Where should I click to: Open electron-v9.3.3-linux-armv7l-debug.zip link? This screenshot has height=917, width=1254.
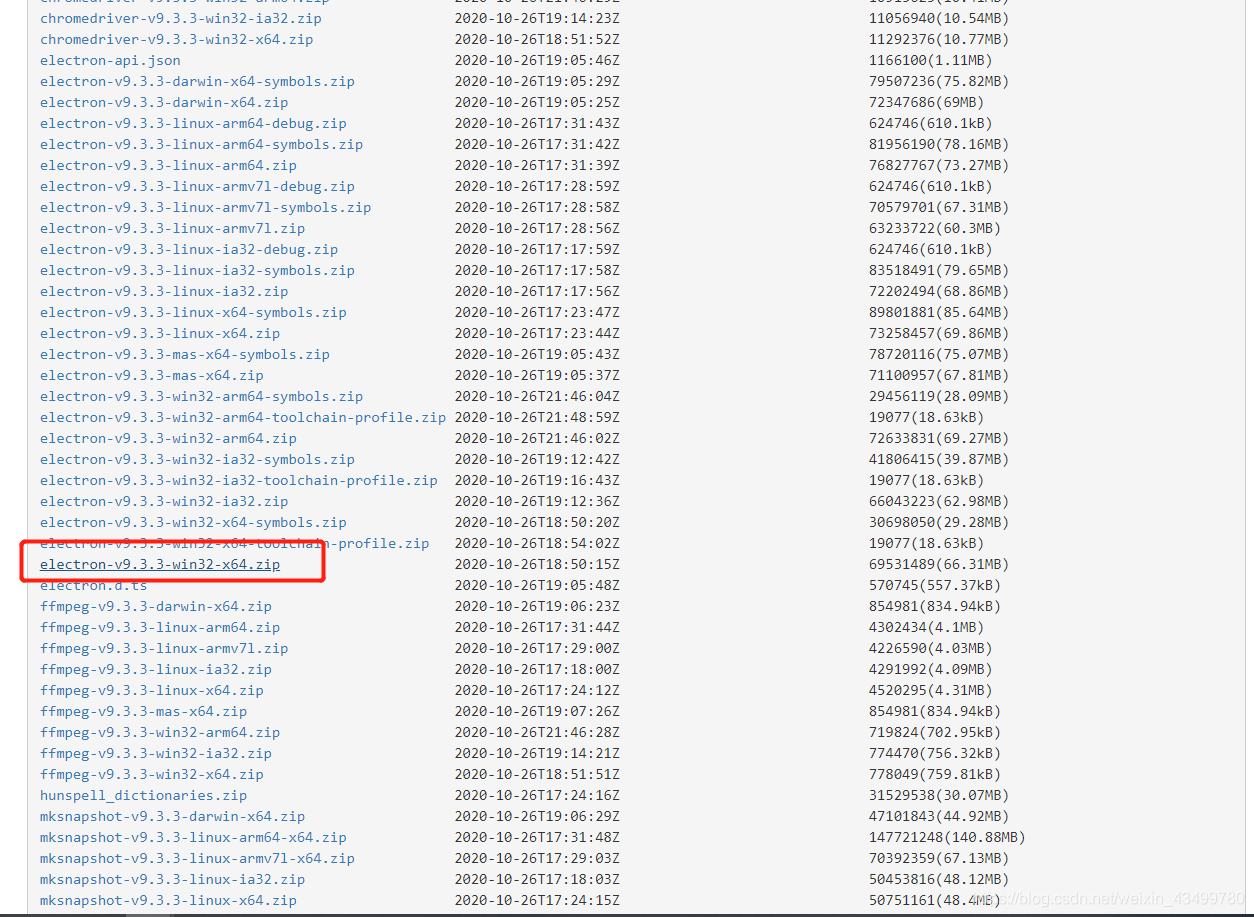click(197, 186)
